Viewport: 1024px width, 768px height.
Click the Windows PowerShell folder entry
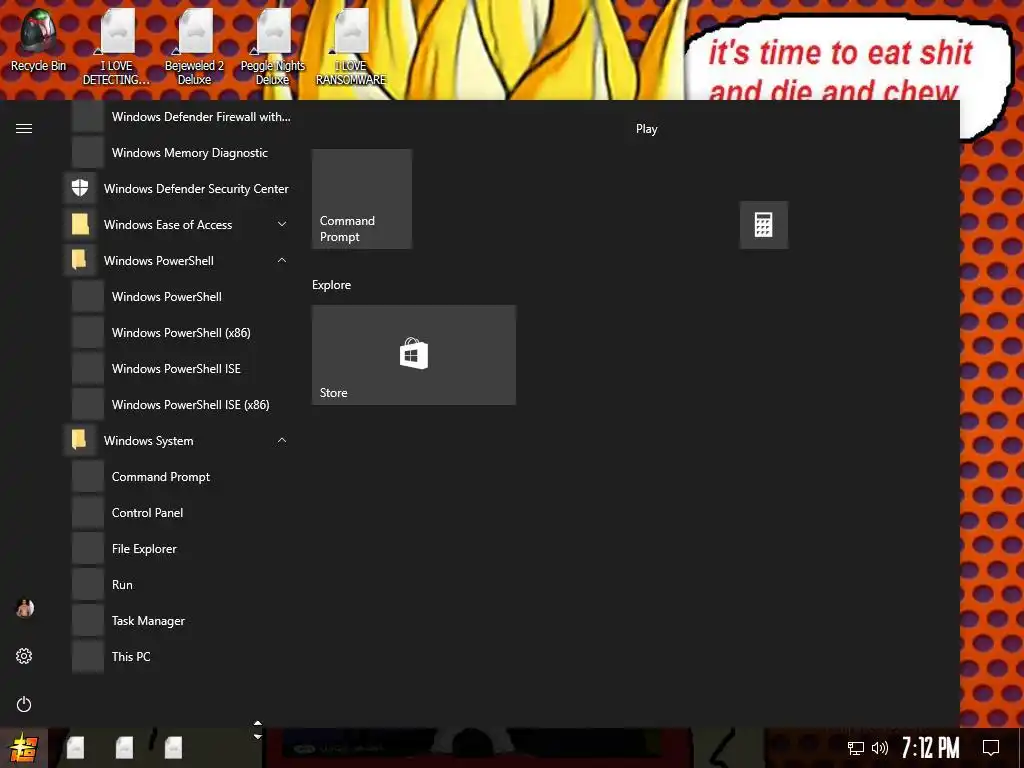pos(178,261)
